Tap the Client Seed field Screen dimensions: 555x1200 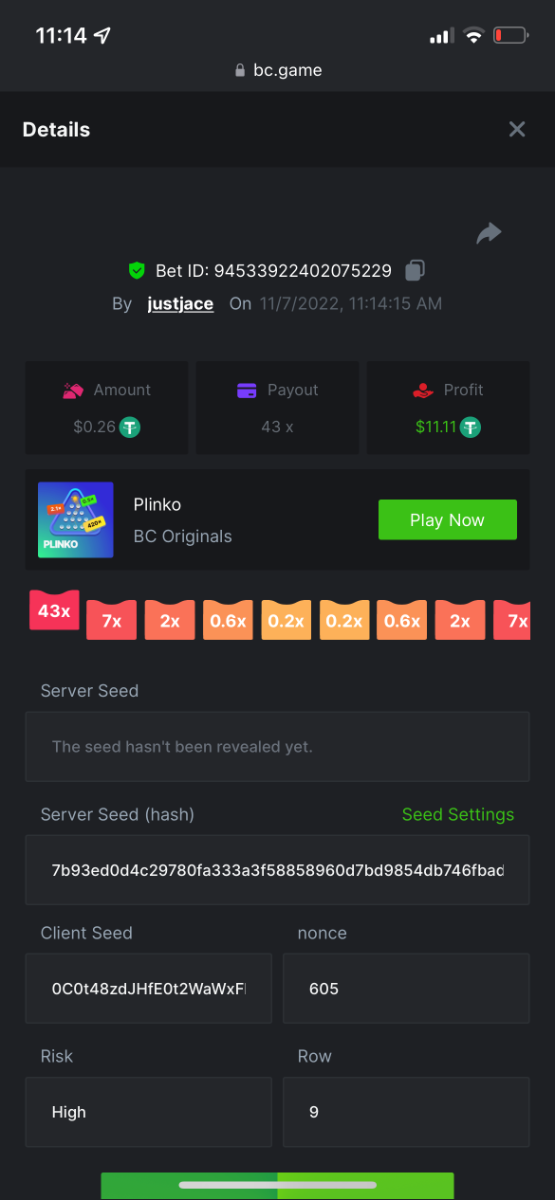(x=148, y=988)
